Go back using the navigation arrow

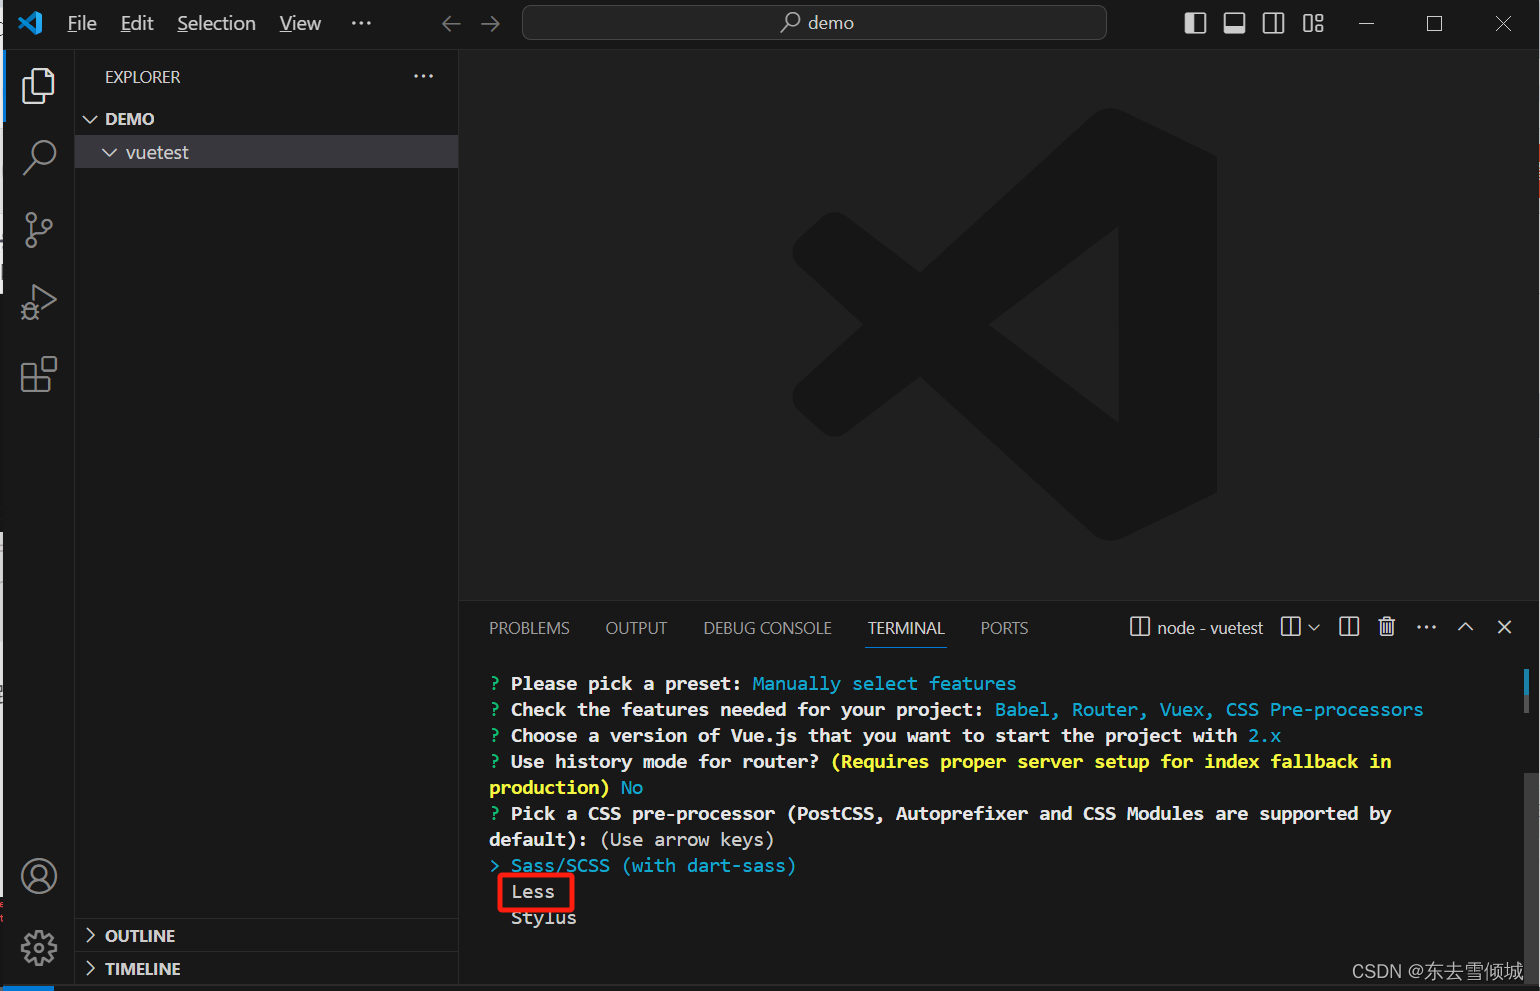451,23
